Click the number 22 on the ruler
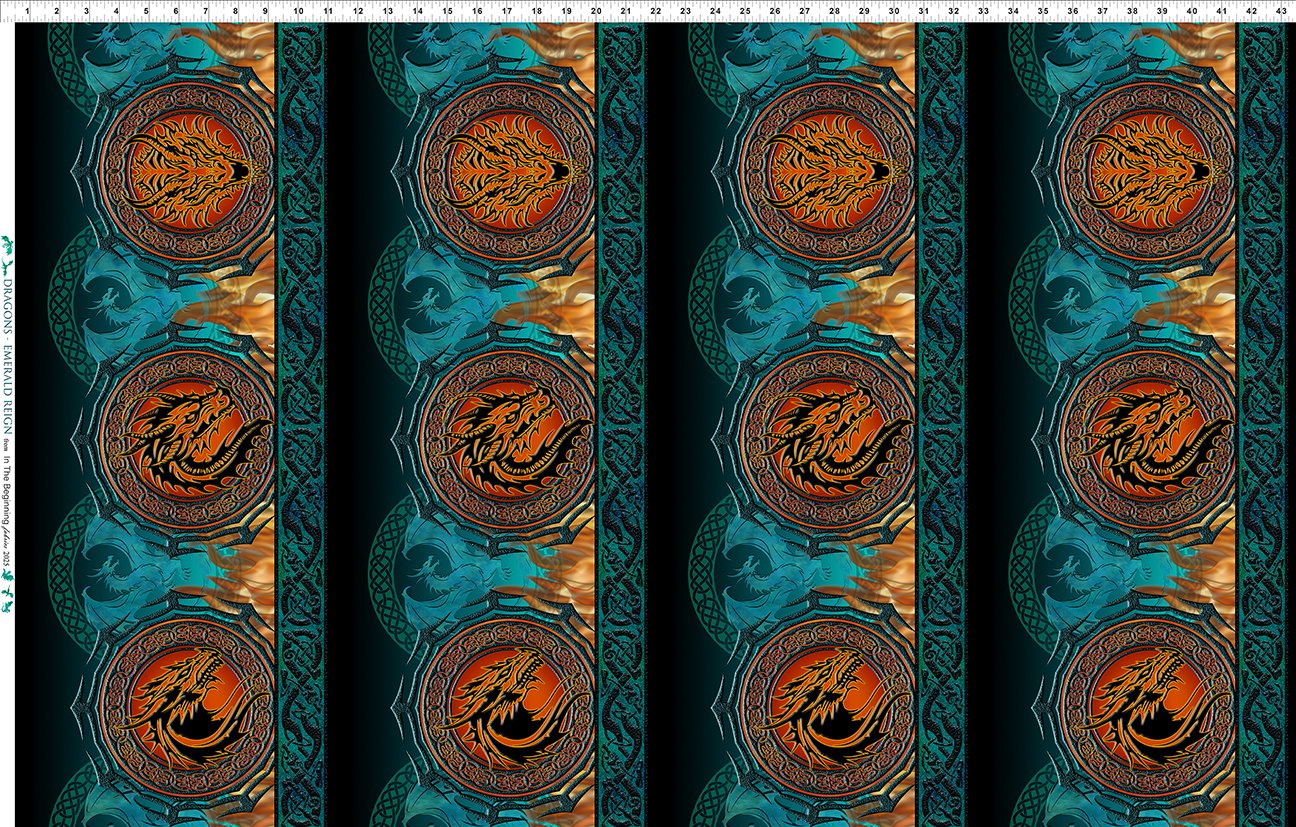This screenshot has height=827, width=1296. coord(655,11)
